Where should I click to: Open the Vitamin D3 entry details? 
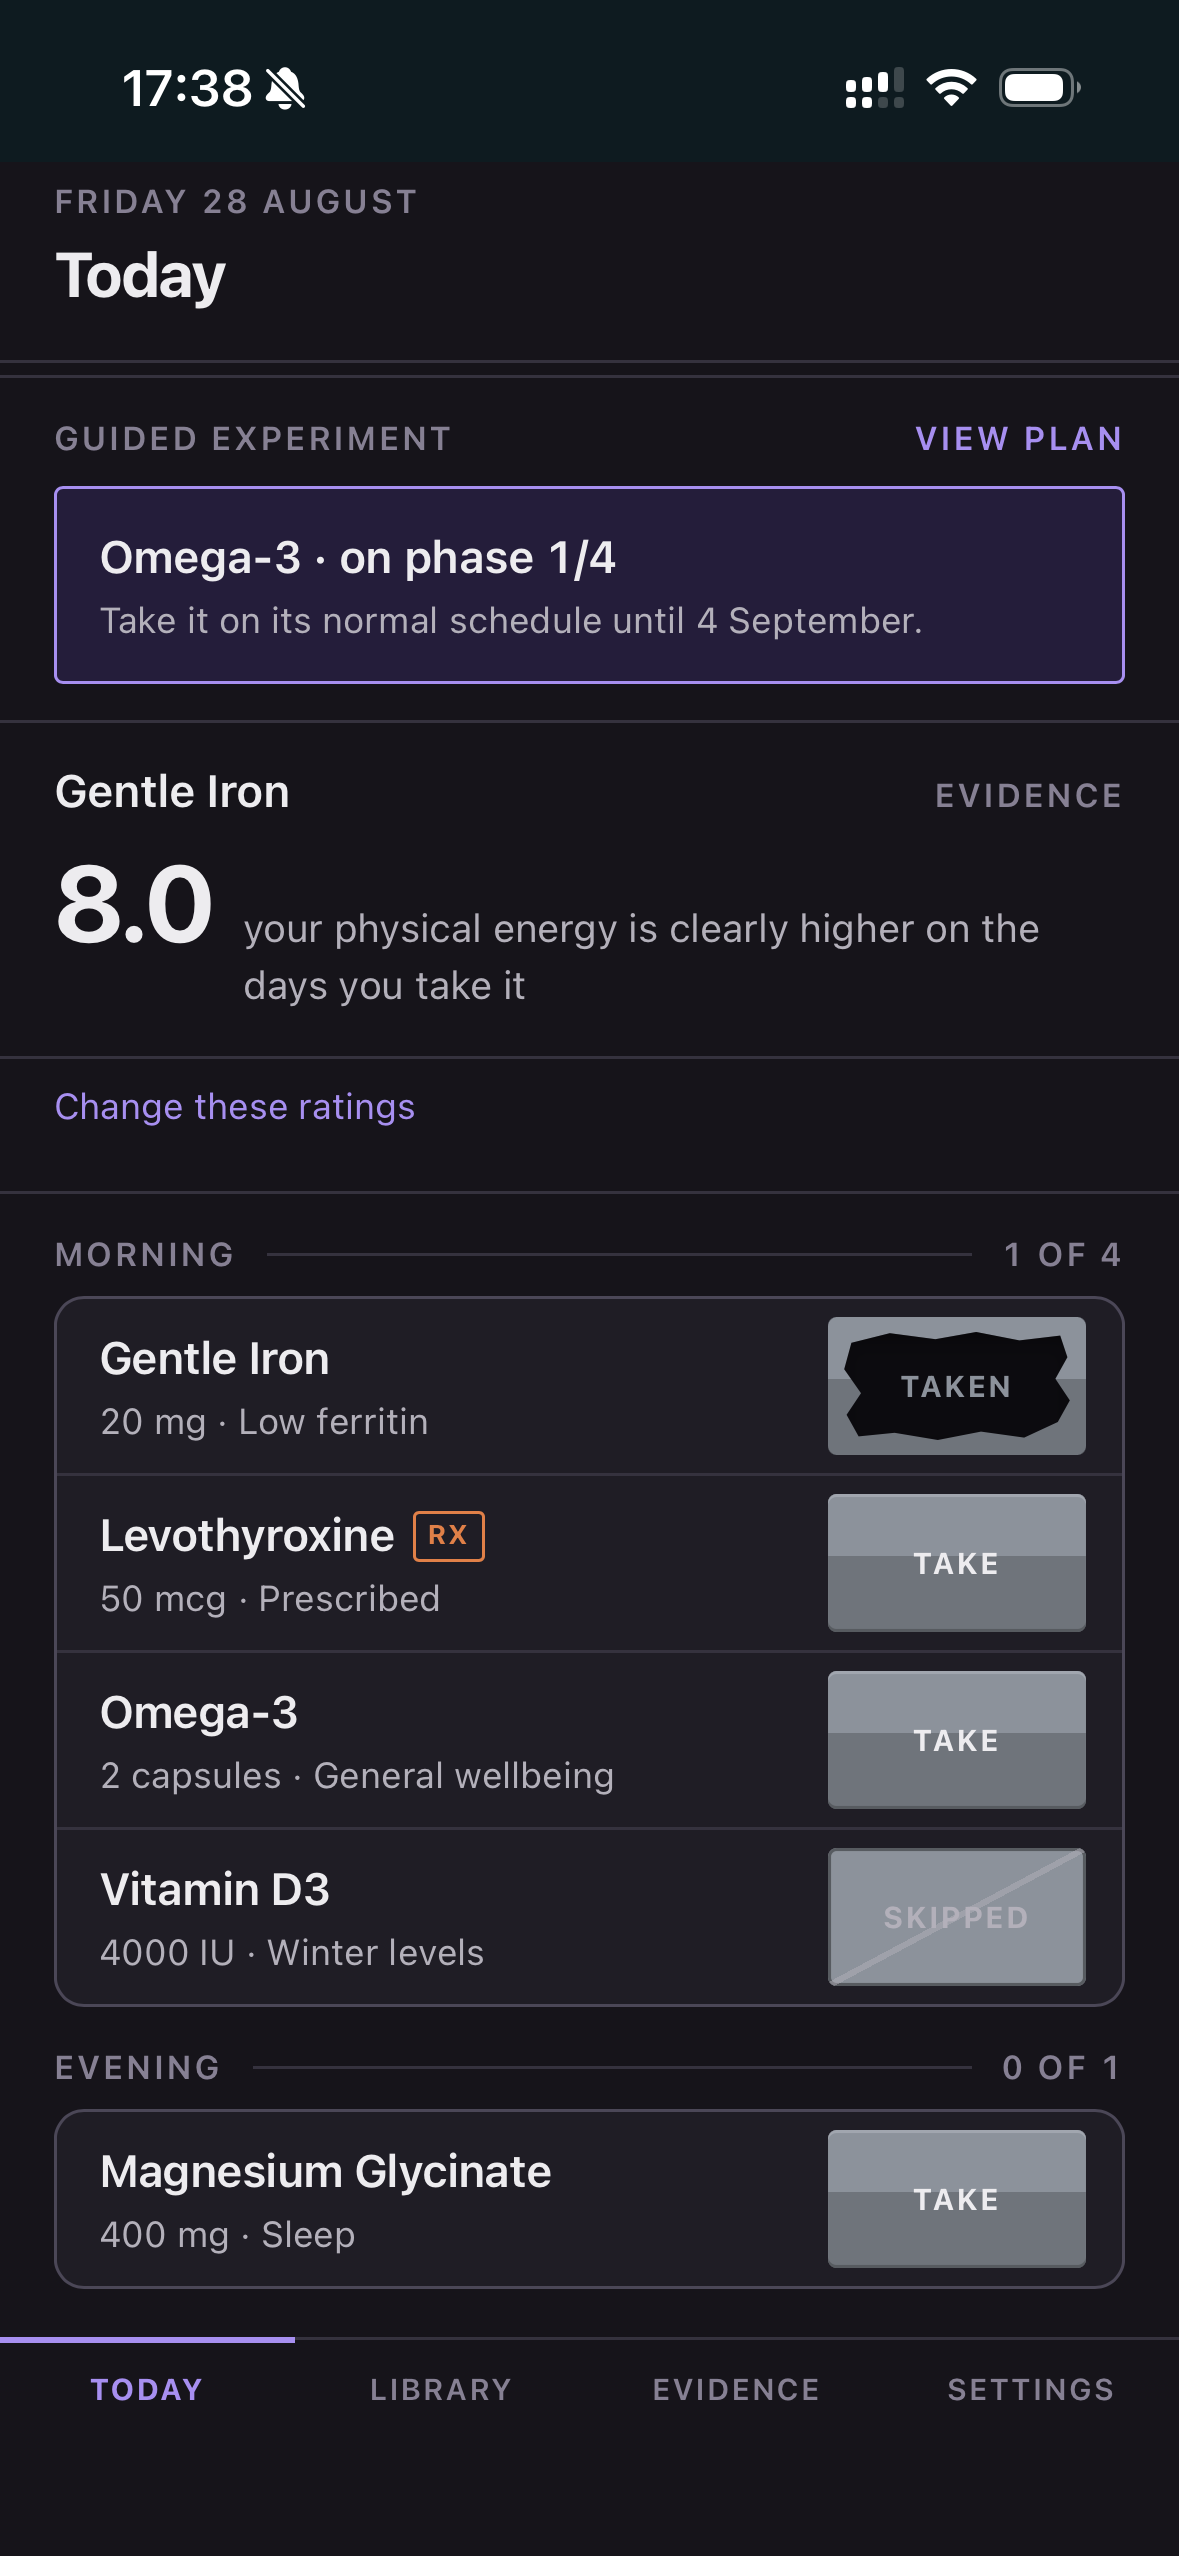point(440,1918)
